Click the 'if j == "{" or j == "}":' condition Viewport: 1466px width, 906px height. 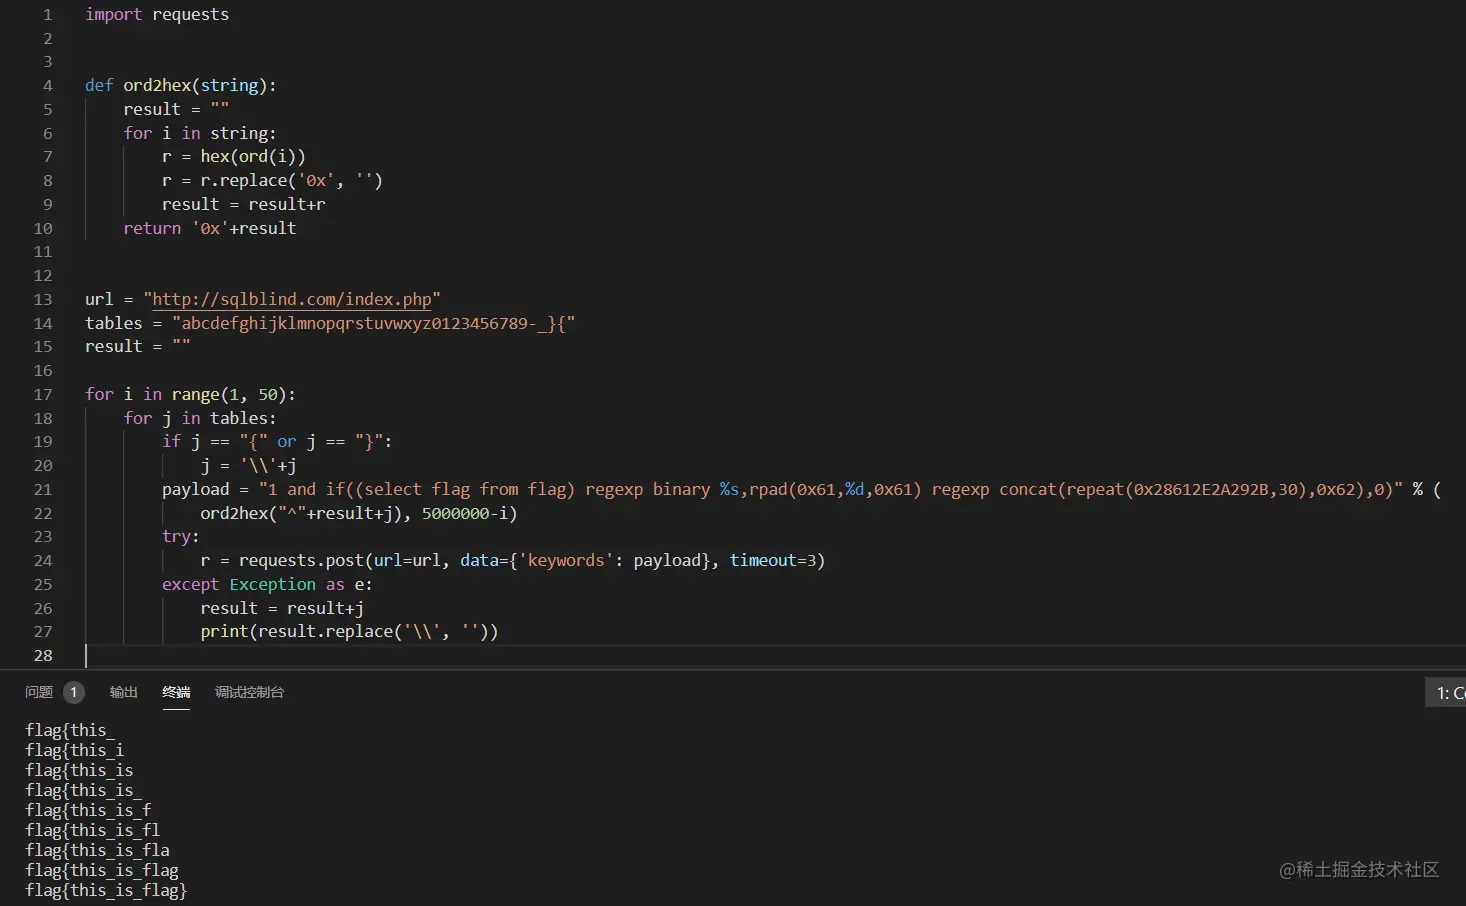pyautogui.click(x=277, y=441)
